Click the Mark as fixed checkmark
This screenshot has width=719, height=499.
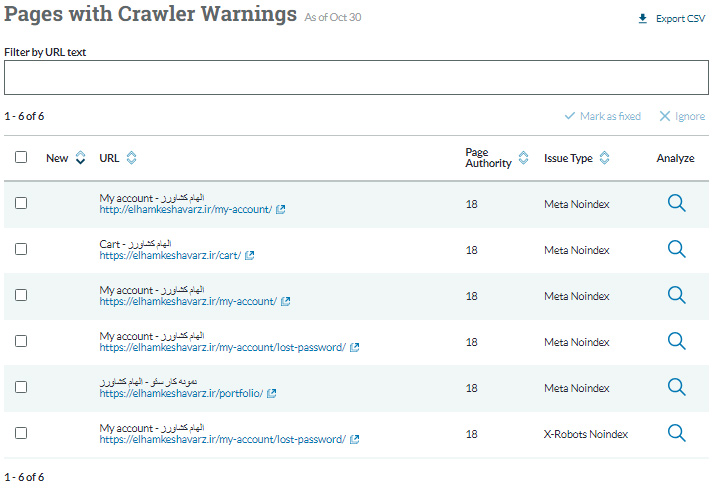[x=570, y=116]
